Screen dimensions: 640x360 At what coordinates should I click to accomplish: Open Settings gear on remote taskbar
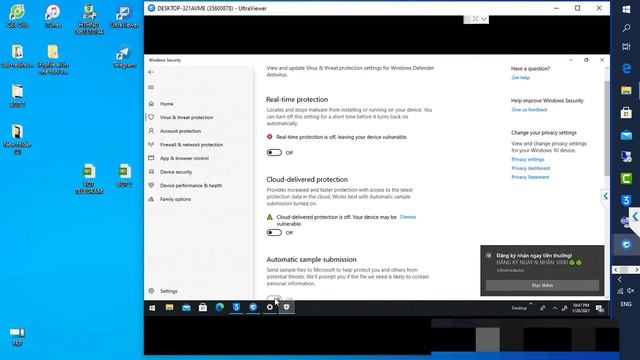point(270,307)
